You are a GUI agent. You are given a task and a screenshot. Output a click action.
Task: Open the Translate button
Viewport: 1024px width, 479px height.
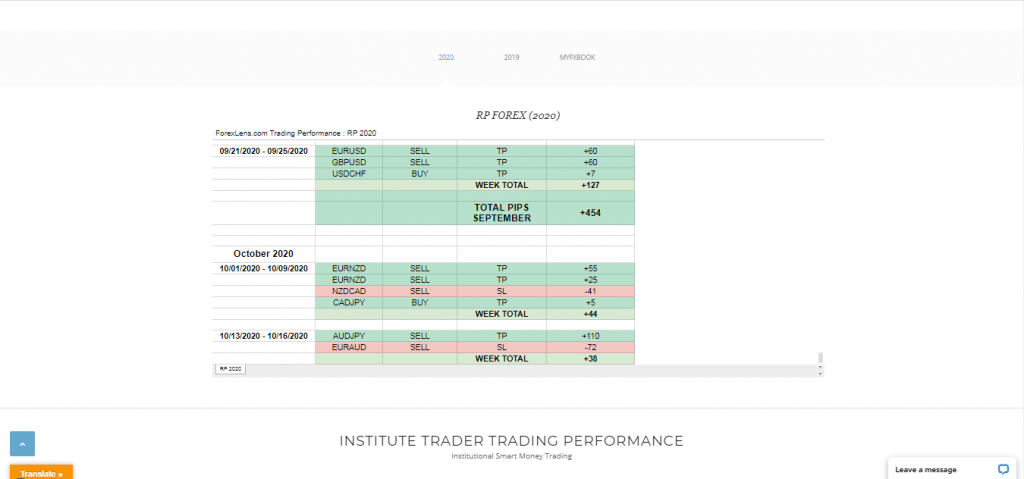click(x=41, y=472)
